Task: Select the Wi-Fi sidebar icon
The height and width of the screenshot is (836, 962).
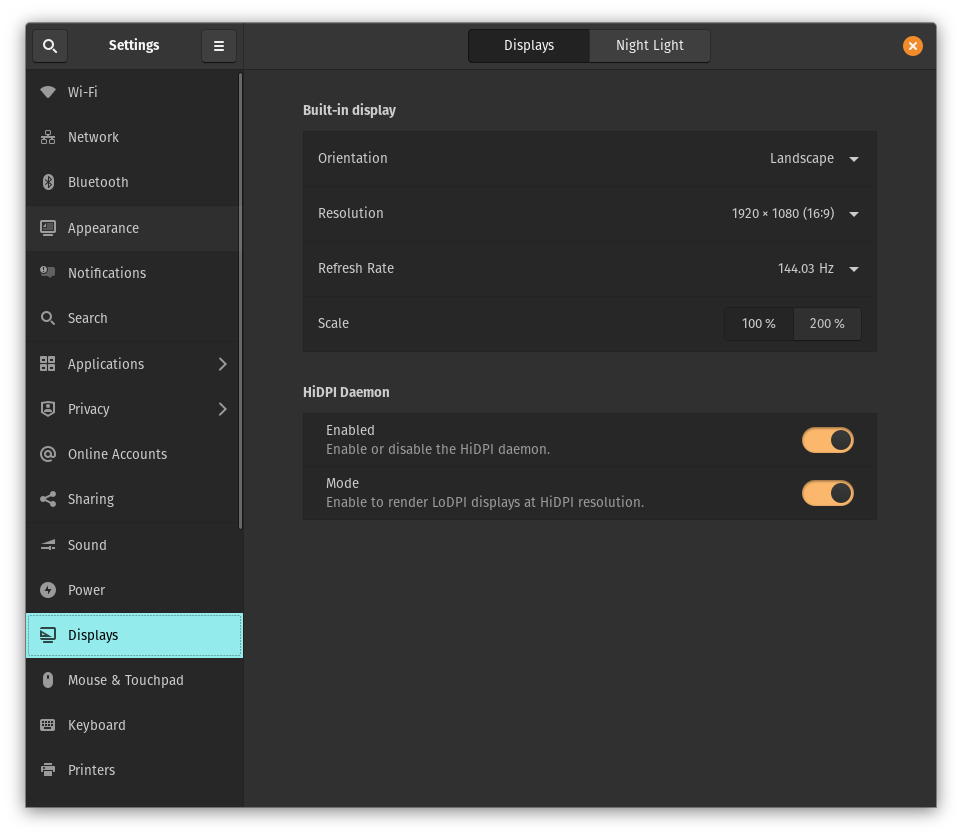Action: point(47,91)
